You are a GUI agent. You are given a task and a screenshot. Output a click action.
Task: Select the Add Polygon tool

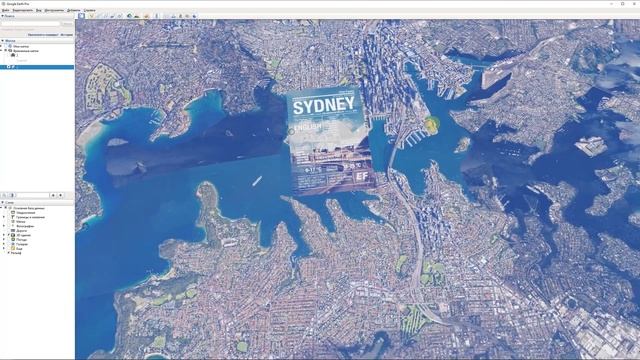click(98, 16)
